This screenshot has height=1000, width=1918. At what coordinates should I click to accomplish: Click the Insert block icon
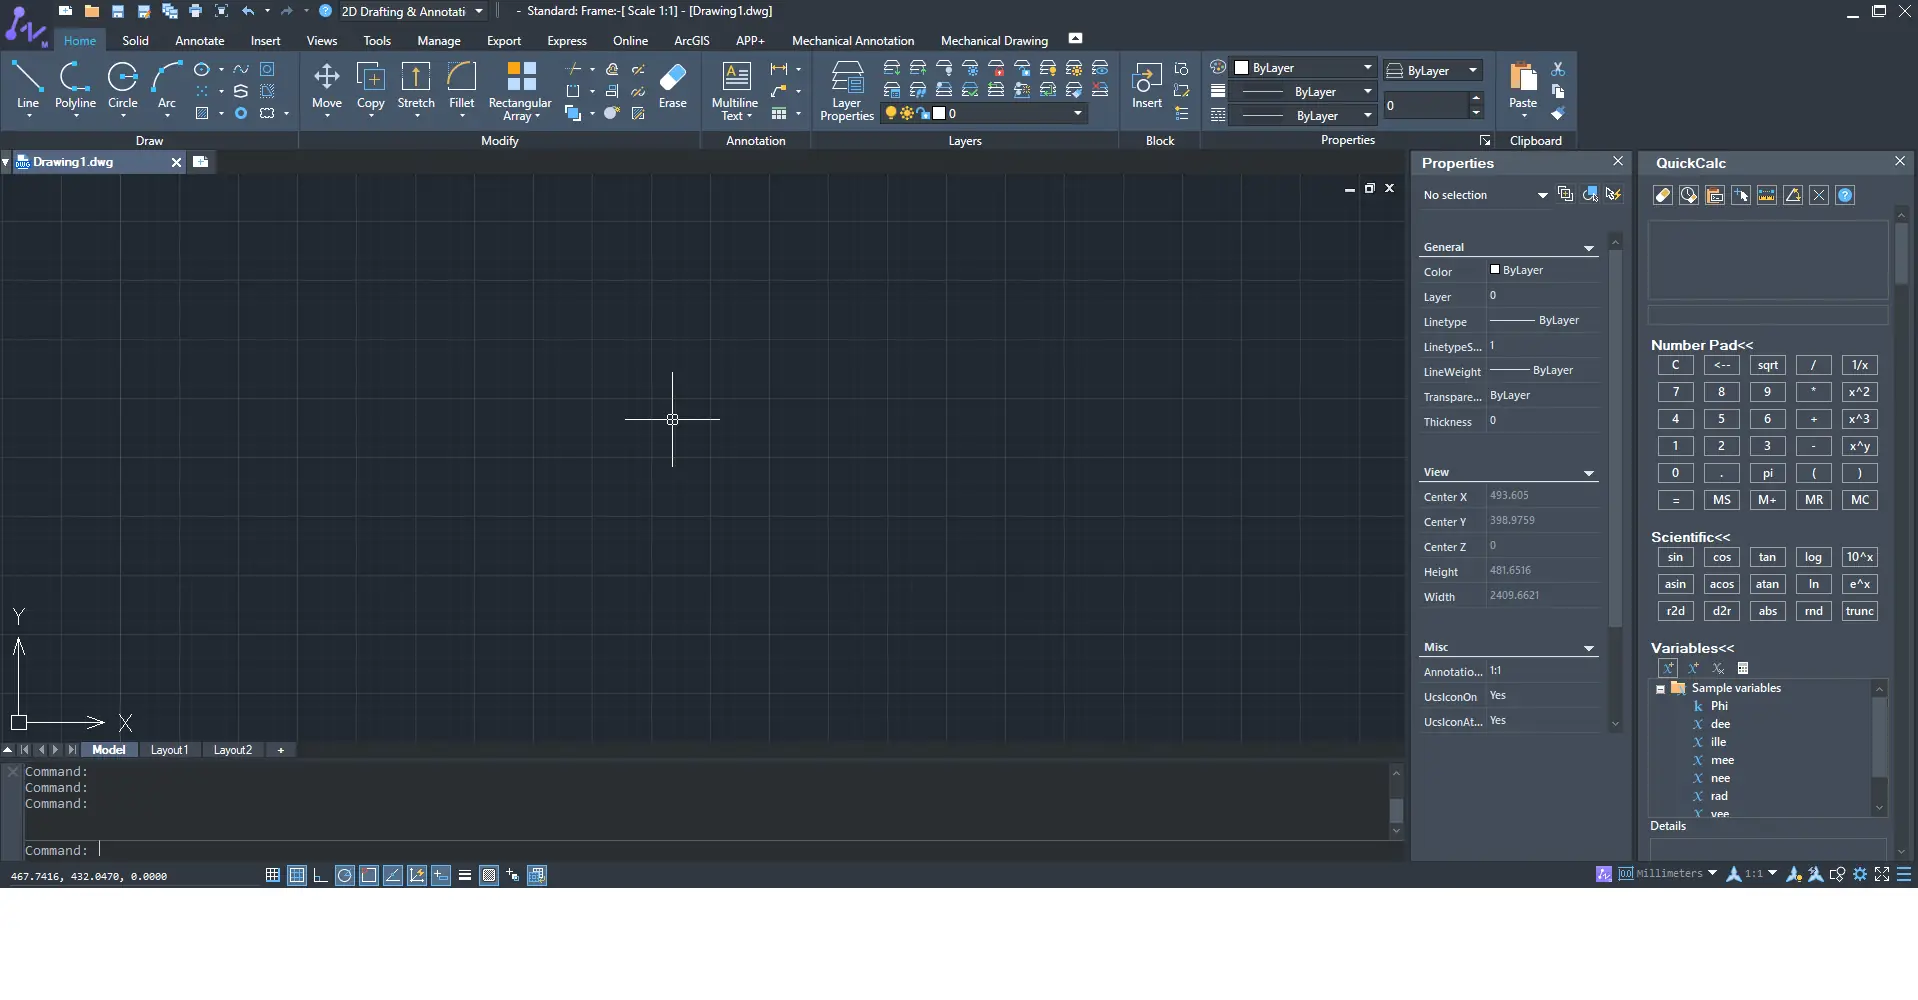point(1147,86)
